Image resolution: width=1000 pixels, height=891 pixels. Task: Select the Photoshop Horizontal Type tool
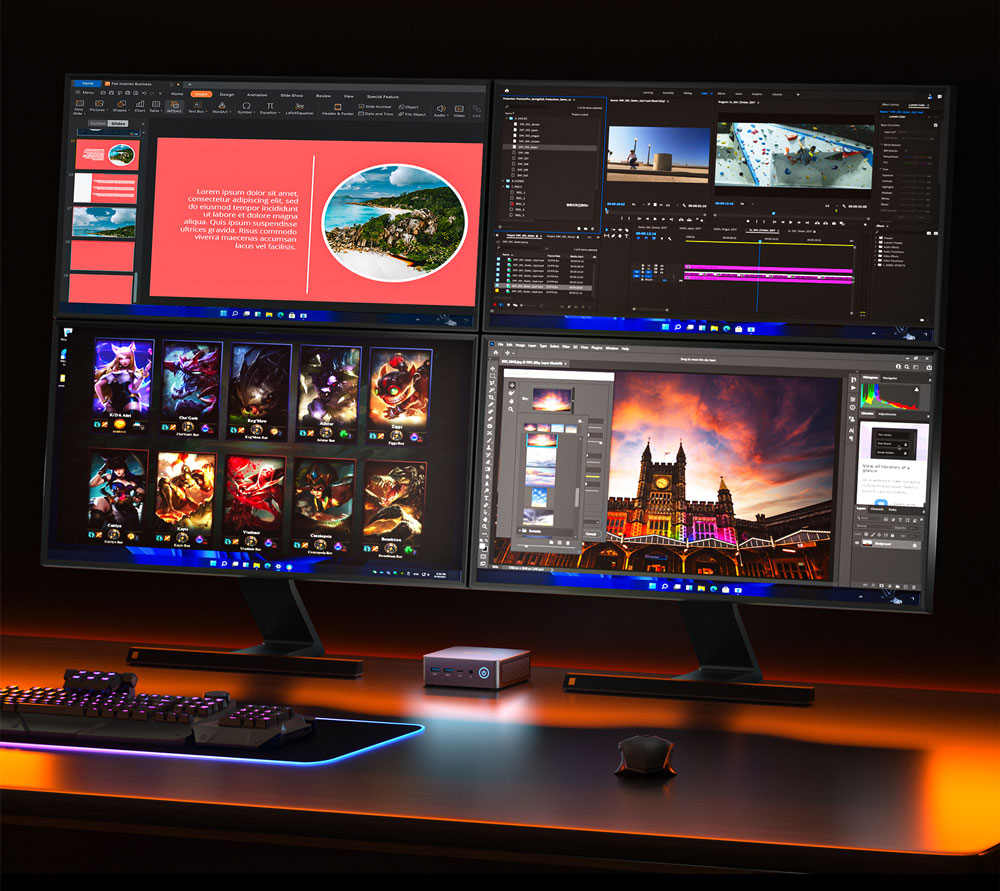click(487, 497)
